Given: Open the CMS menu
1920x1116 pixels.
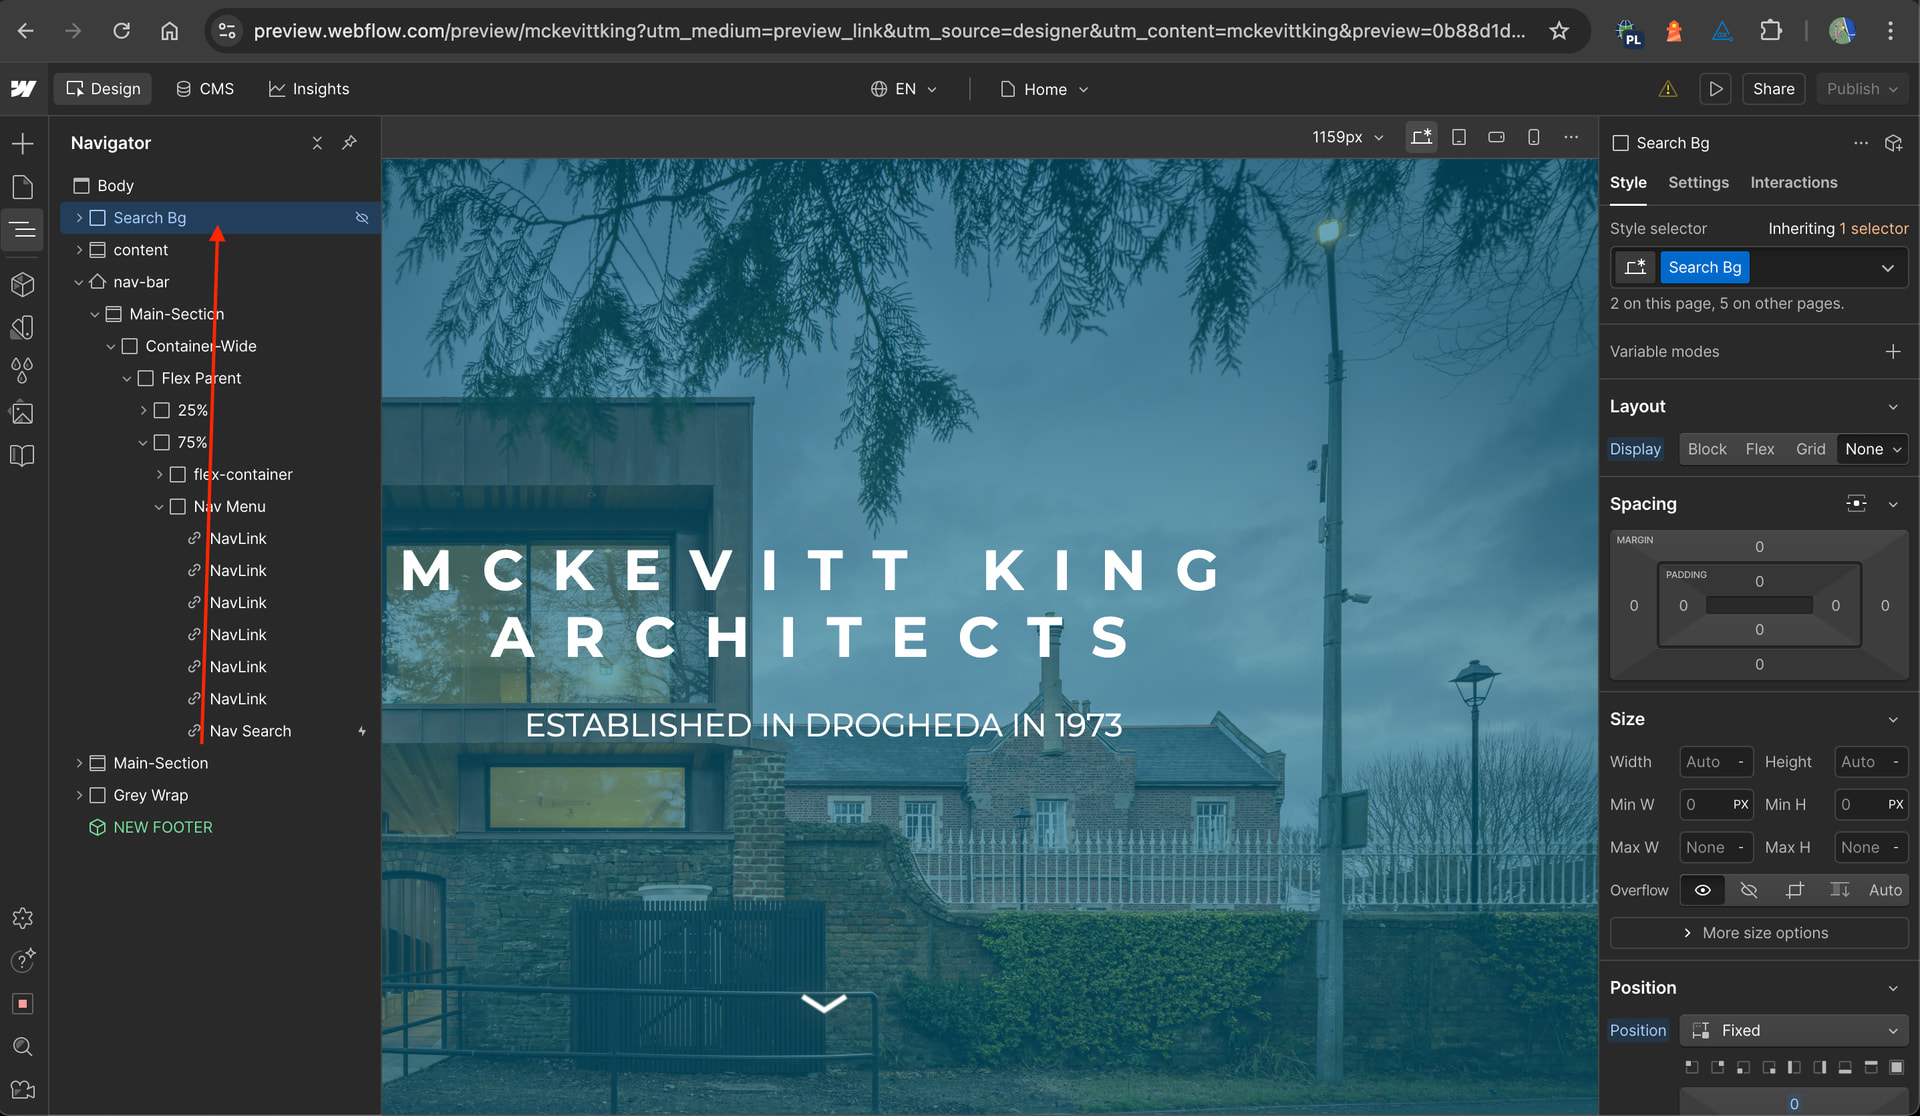Looking at the screenshot, I should [205, 89].
